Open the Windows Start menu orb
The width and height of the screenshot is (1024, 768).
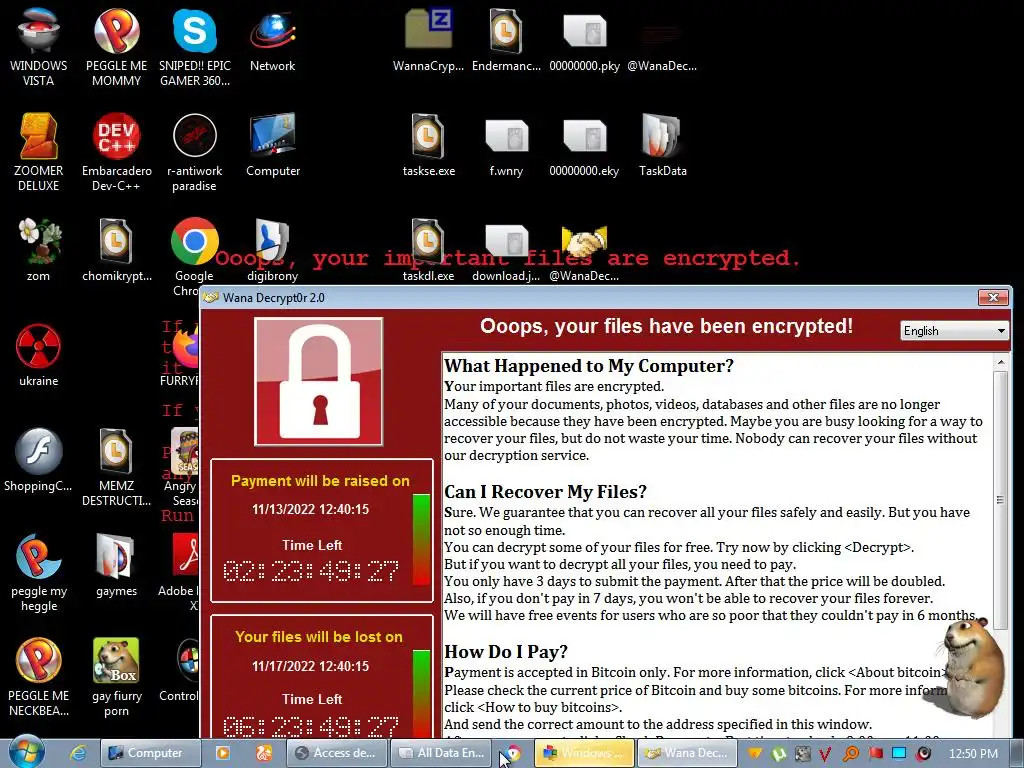pos(27,752)
